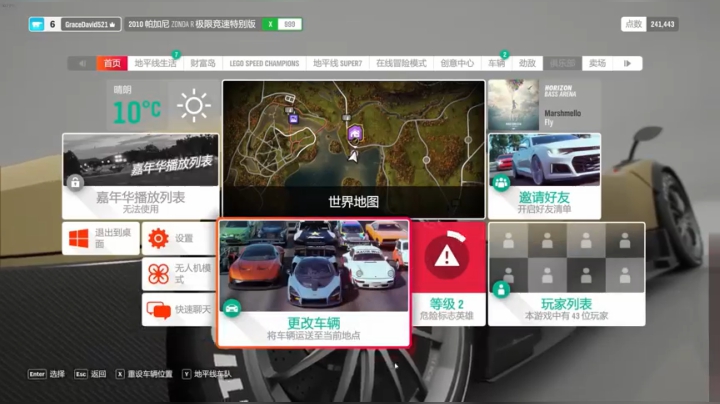Click the Y 地平线车队 hint
Viewport: 720px width, 404px height.
coord(207,374)
